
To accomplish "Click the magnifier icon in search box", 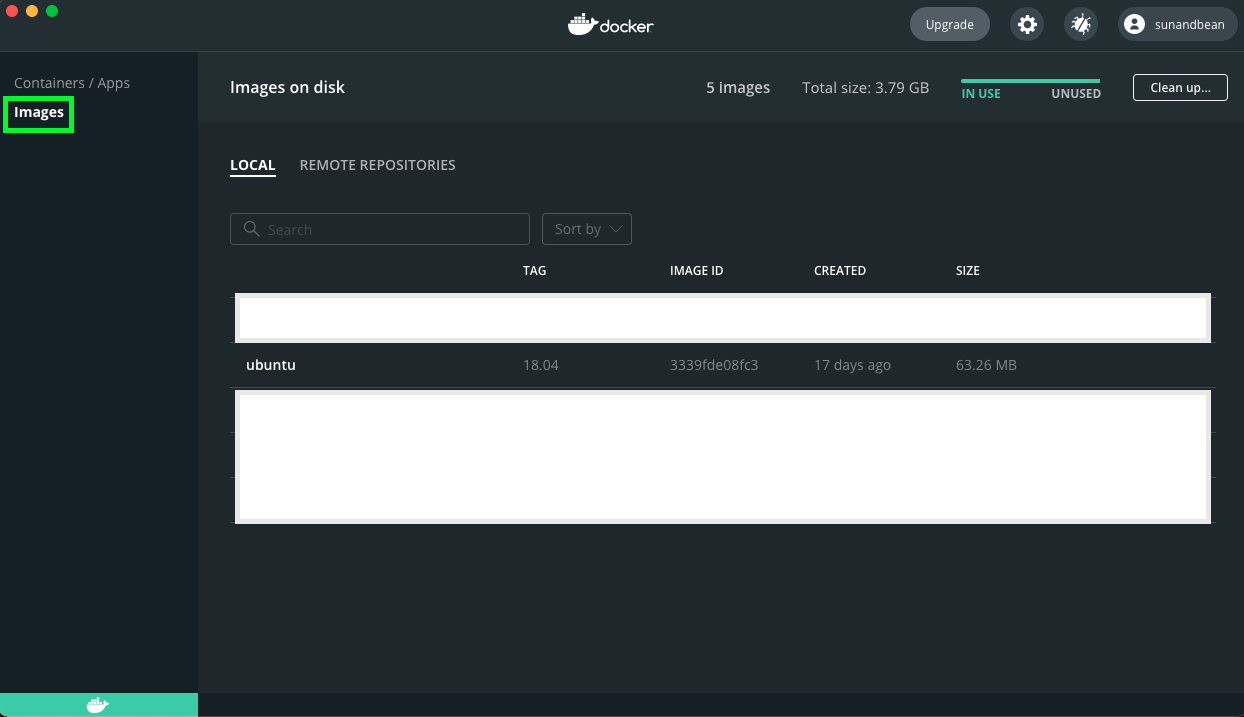I will point(251,229).
